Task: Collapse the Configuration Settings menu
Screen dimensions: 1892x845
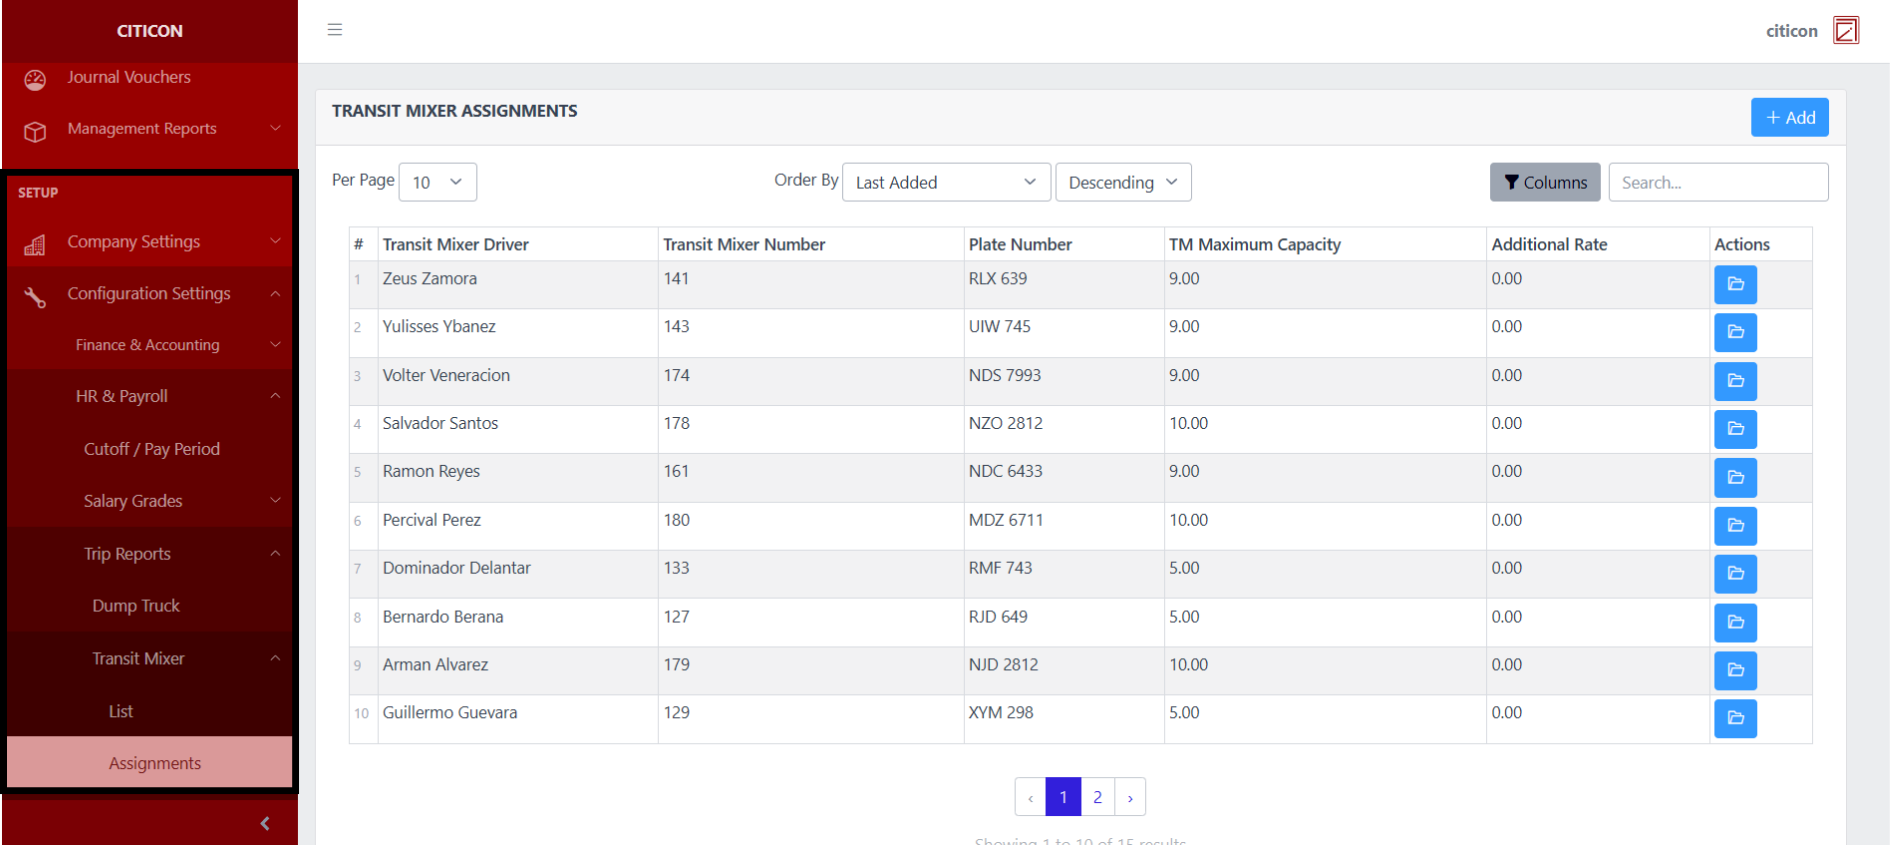Action: pos(275,293)
